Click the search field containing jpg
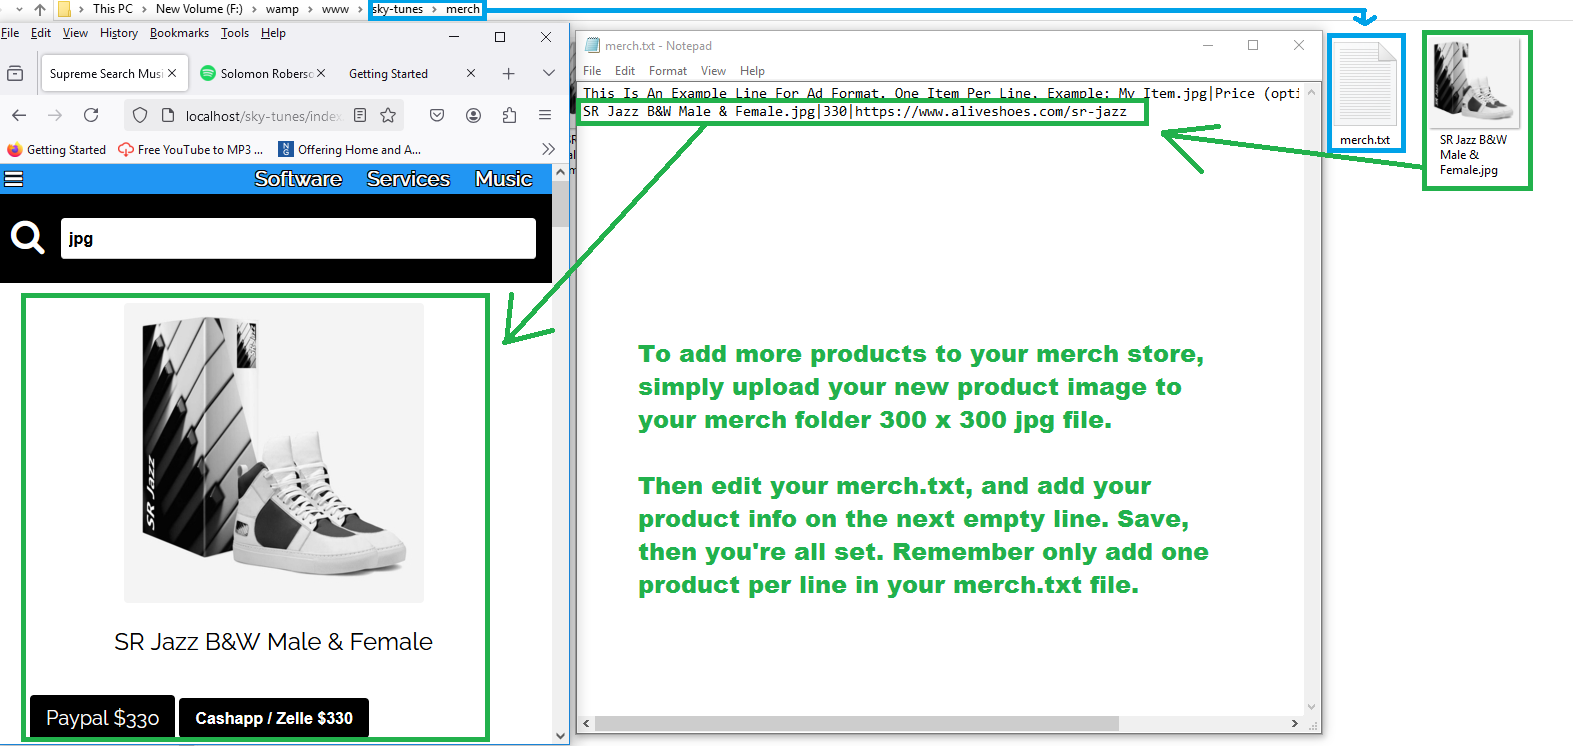The height and width of the screenshot is (746, 1573). click(x=298, y=239)
